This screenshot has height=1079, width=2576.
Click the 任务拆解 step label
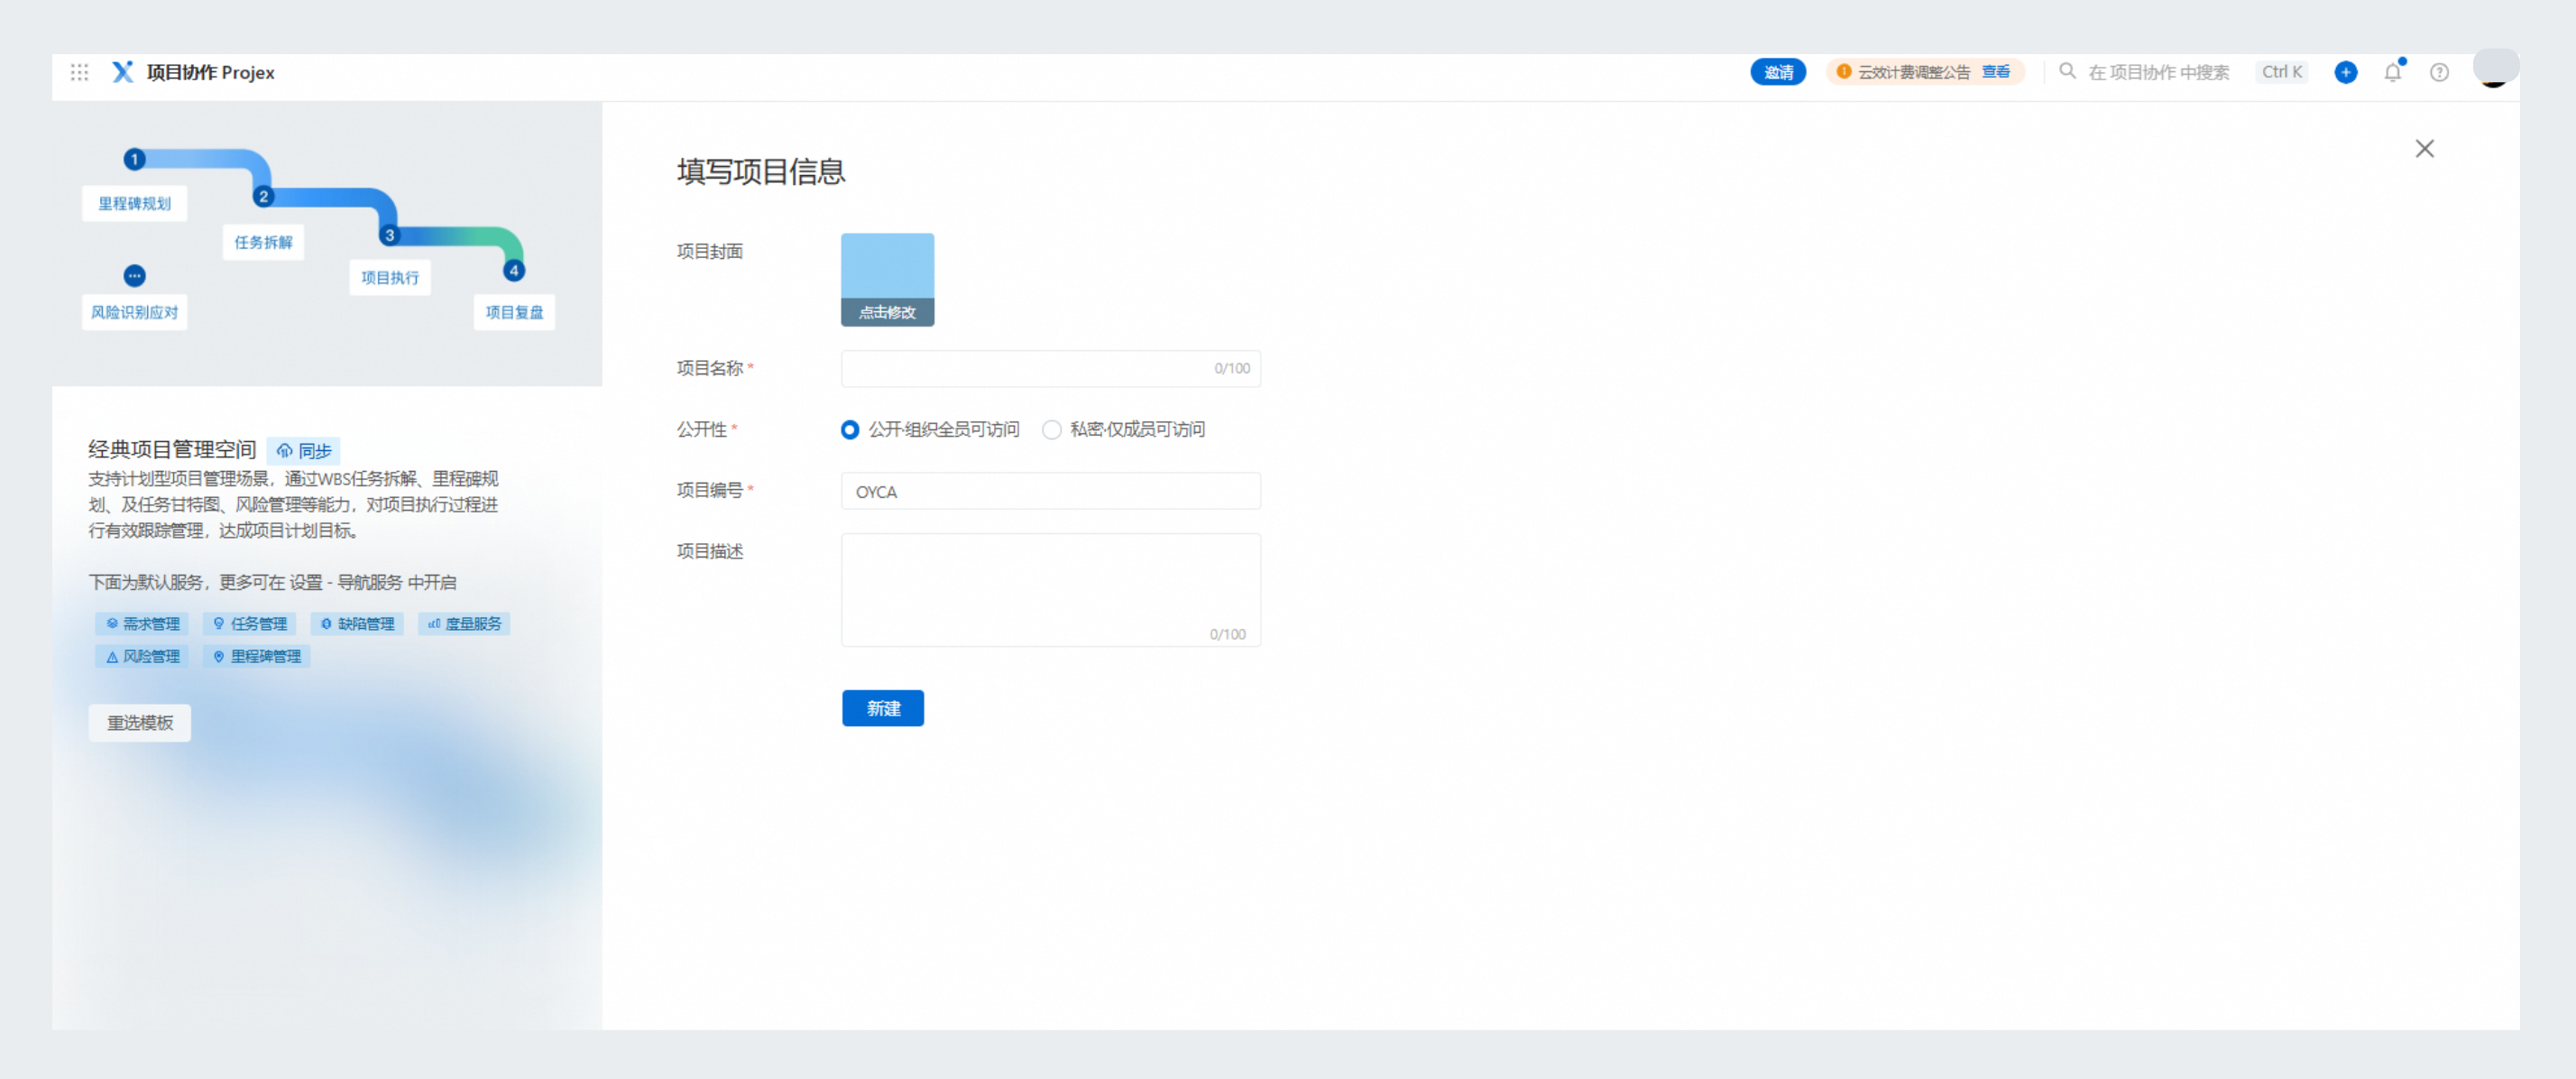pos(263,243)
